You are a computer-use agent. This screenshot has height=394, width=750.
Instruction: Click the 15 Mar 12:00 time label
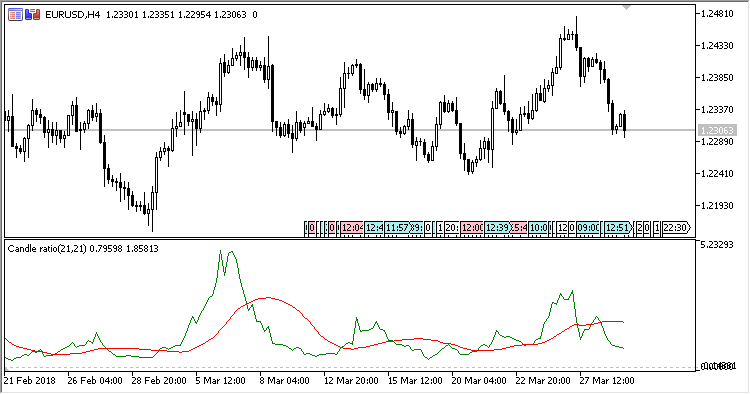click(x=415, y=381)
